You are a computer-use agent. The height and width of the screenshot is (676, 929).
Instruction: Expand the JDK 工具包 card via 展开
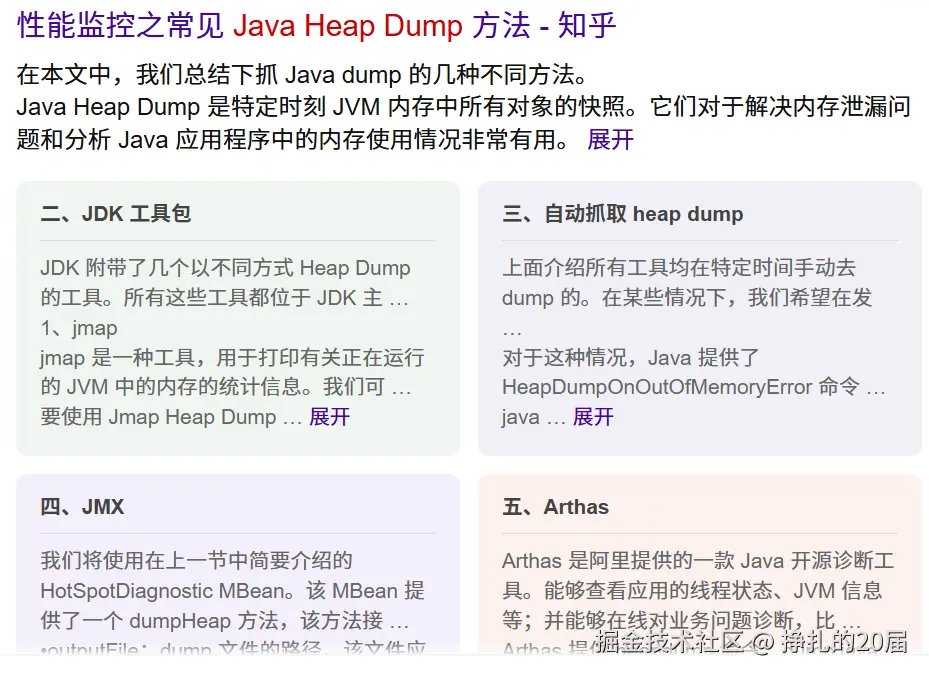pos(329,417)
